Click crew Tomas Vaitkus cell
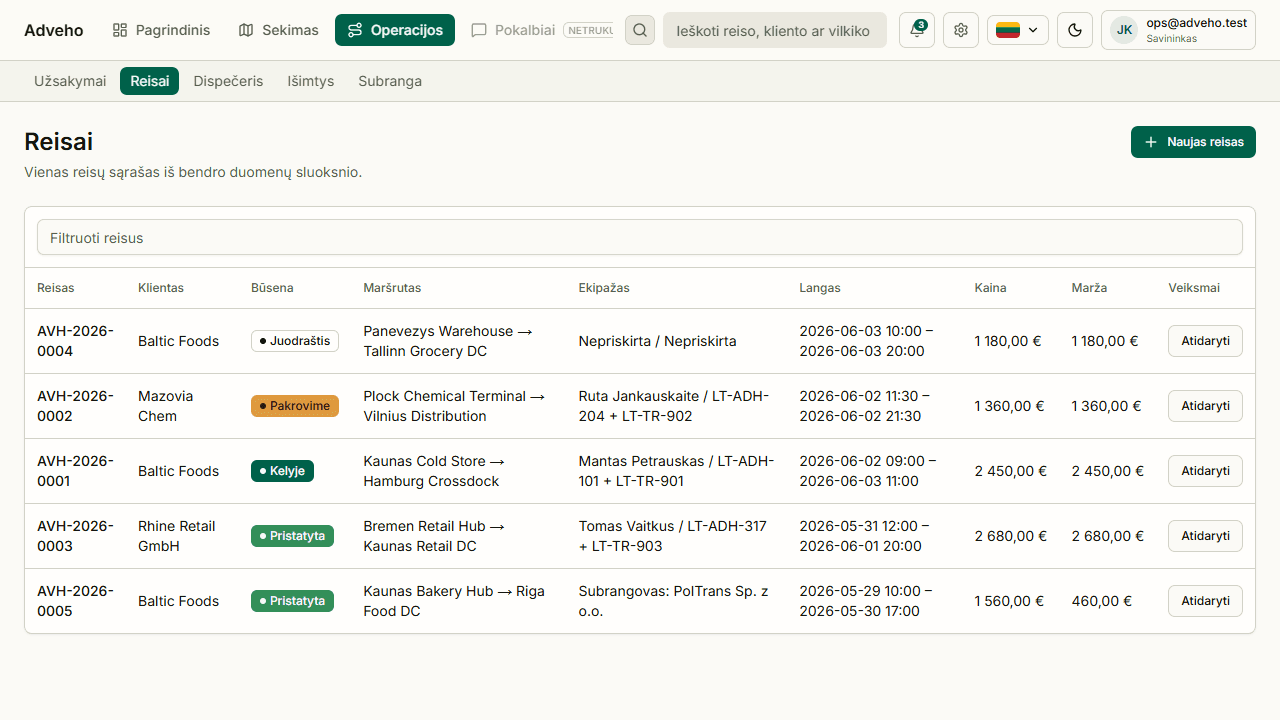The width and height of the screenshot is (1280, 720). (x=673, y=536)
